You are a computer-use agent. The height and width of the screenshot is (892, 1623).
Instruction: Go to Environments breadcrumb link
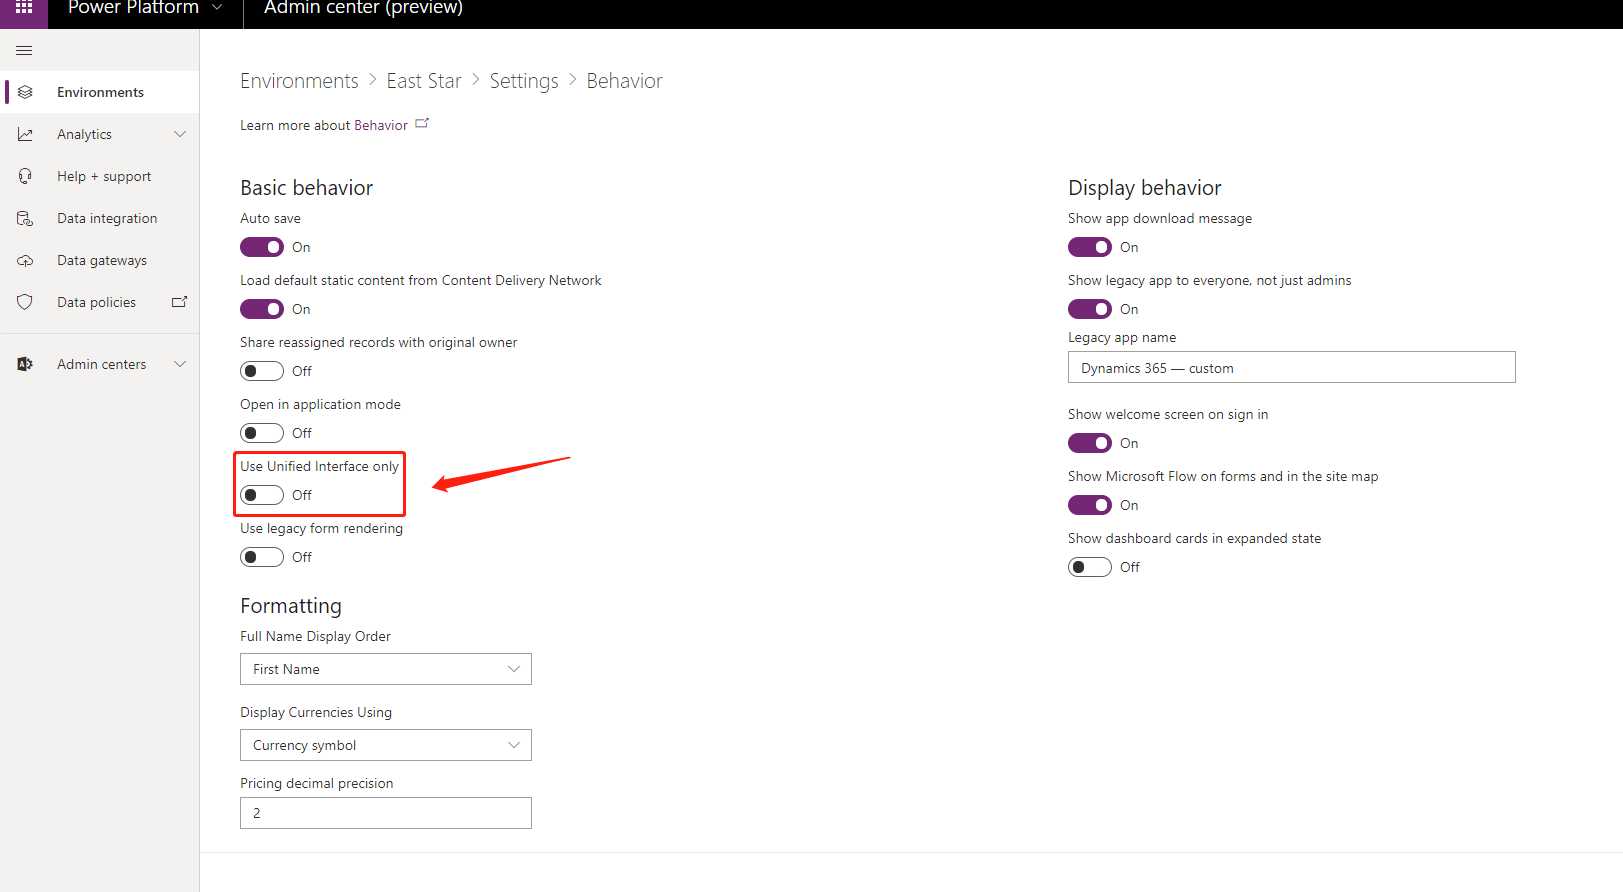coord(299,81)
